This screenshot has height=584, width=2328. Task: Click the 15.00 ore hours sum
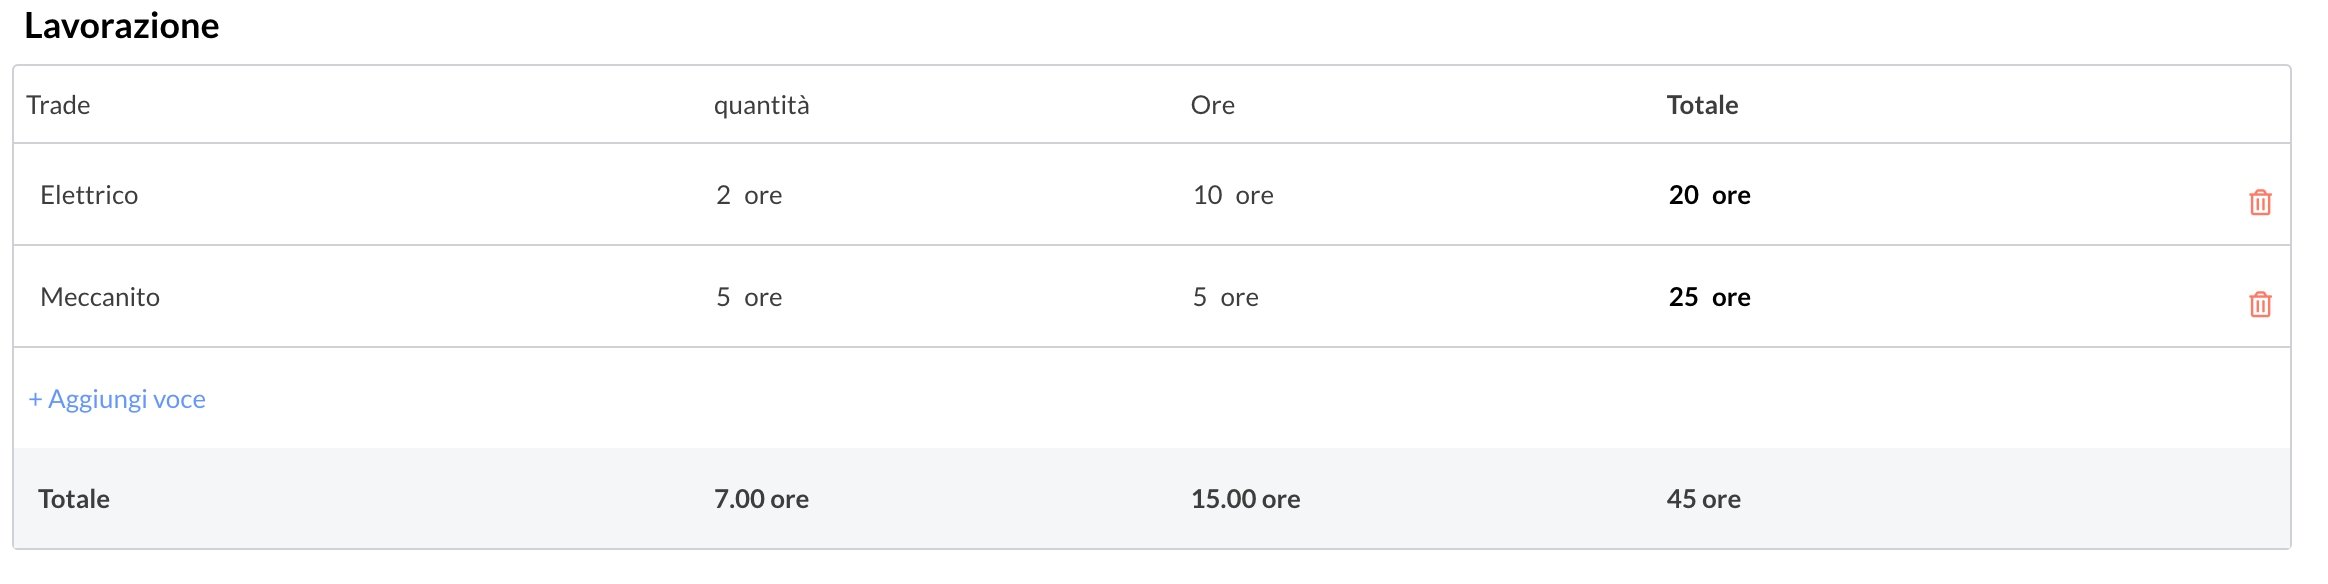pos(1245,499)
